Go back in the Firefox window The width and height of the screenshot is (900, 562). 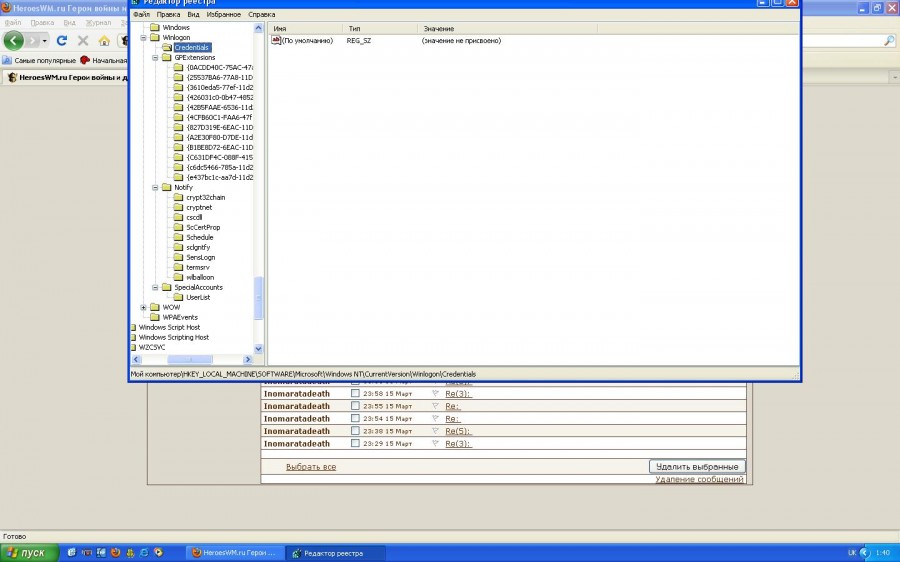(13, 40)
